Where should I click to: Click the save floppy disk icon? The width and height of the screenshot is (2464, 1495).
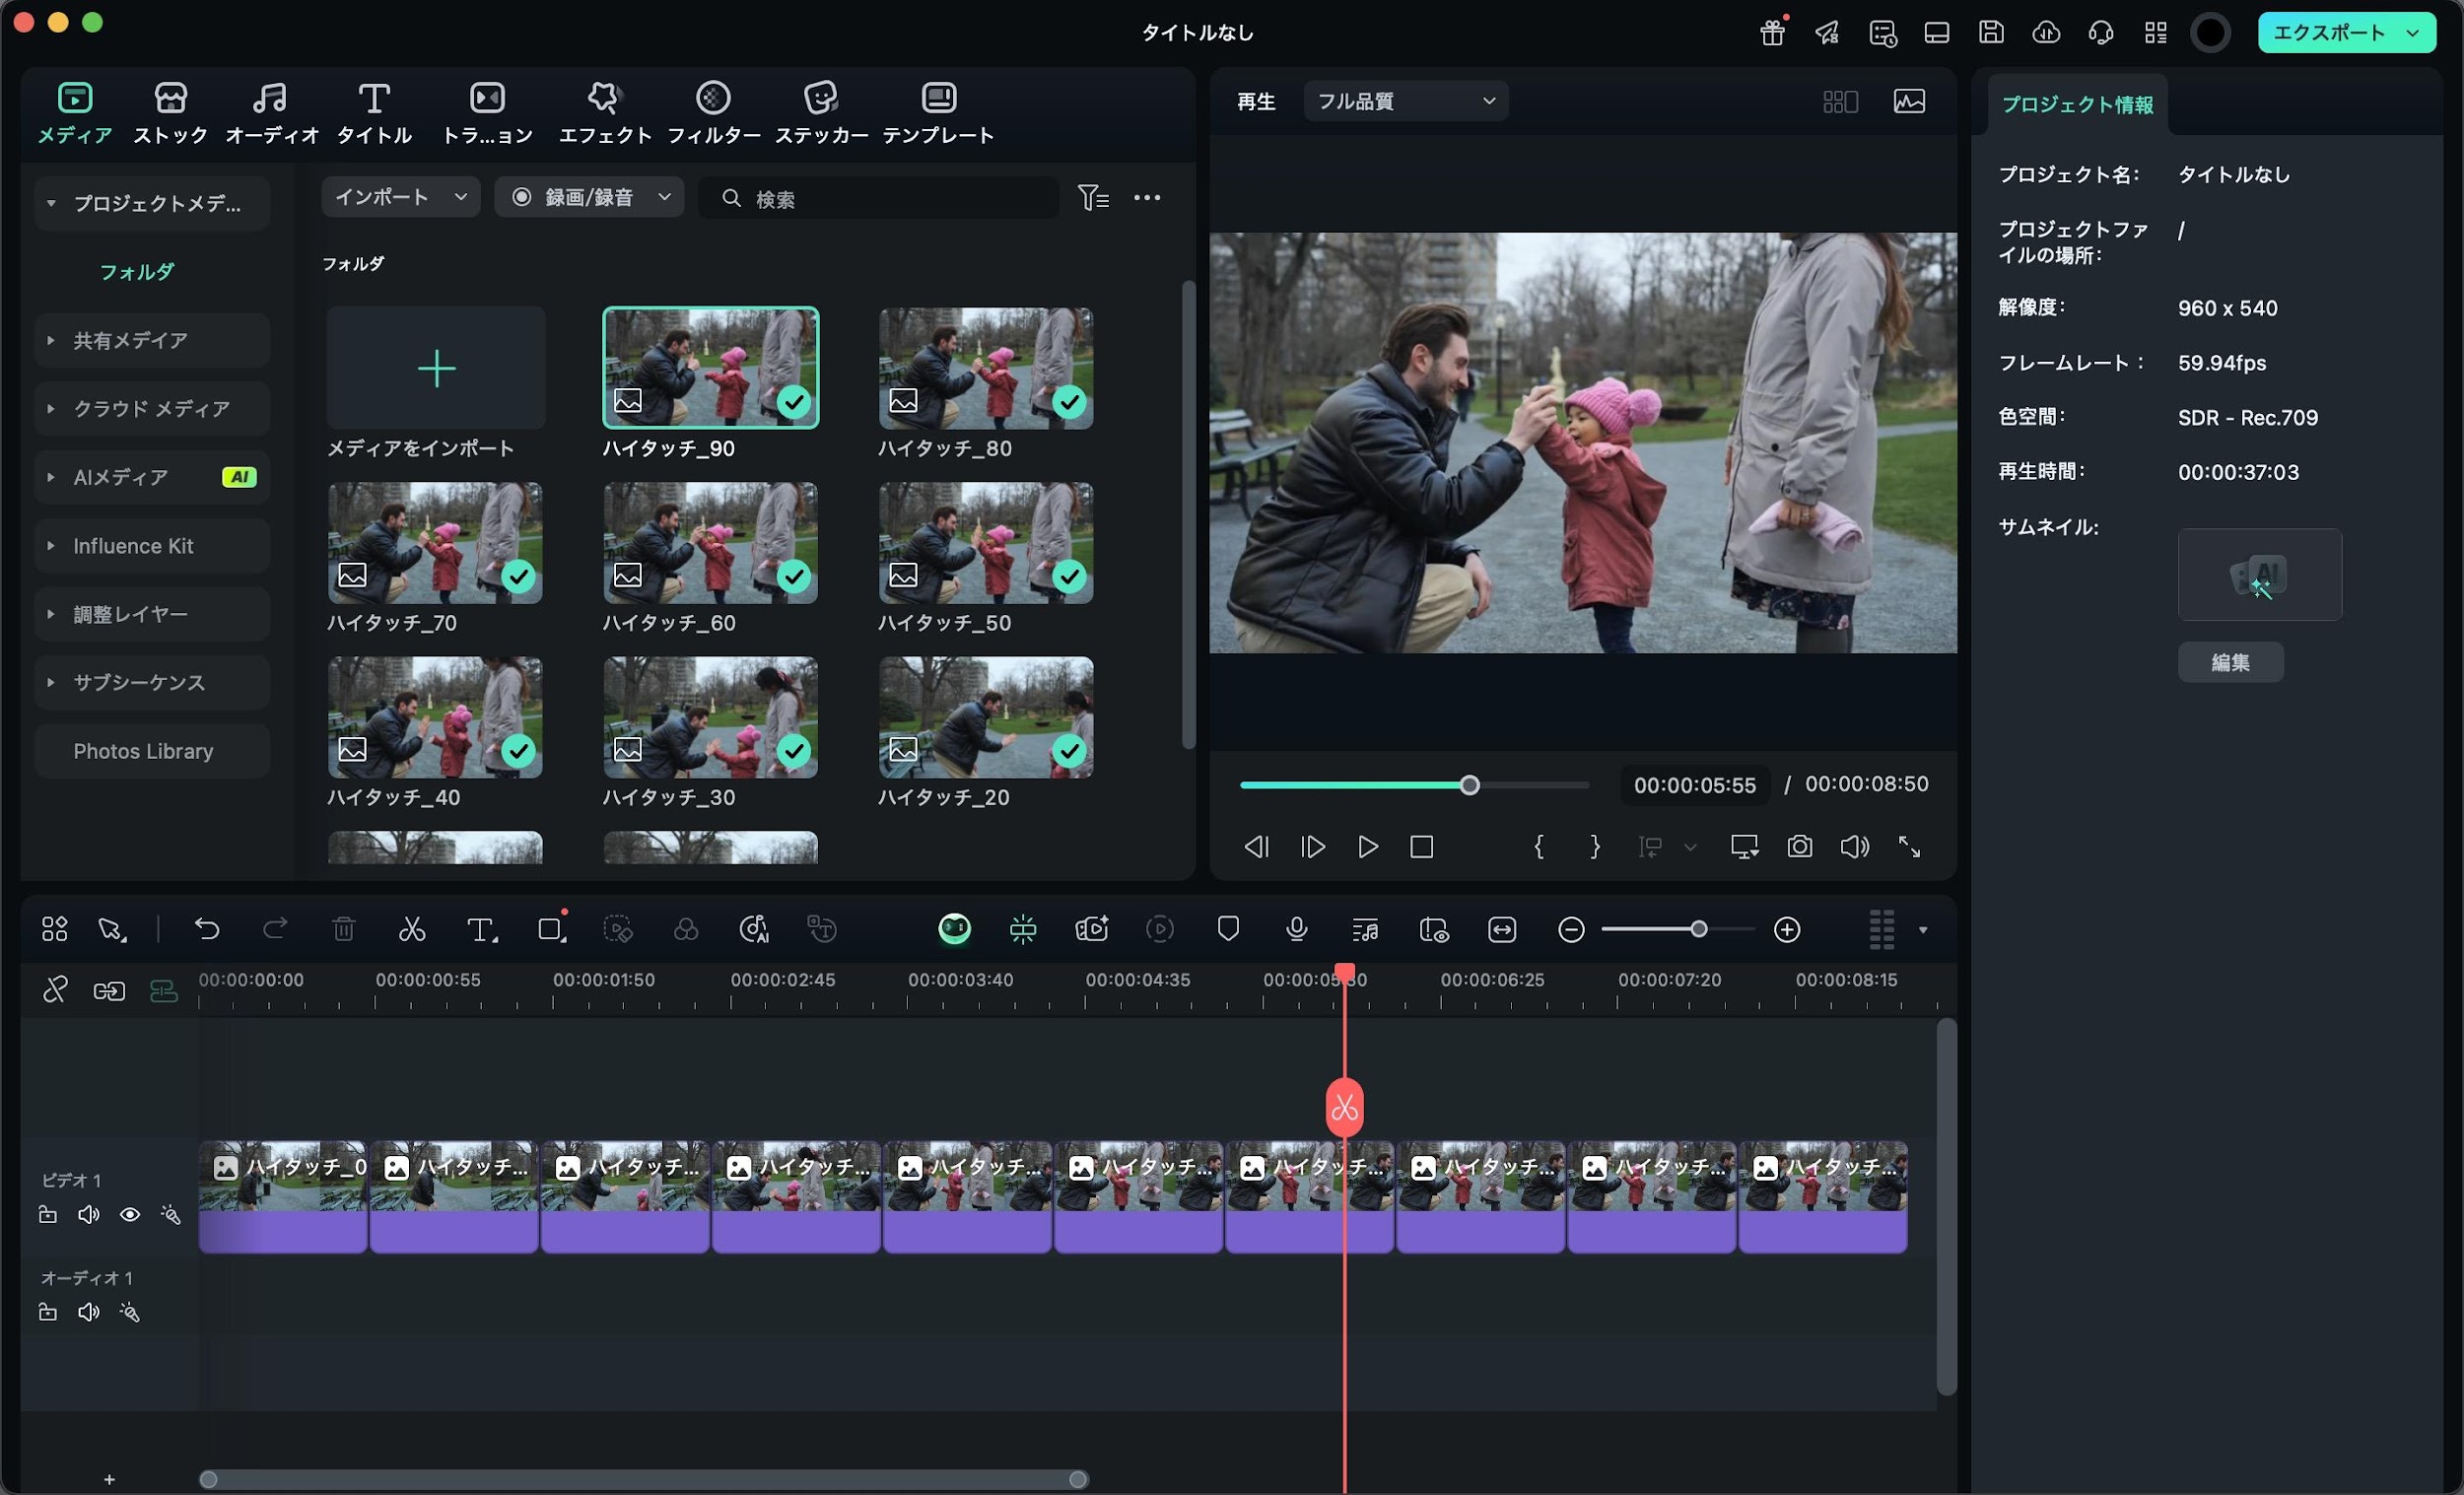(1991, 32)
